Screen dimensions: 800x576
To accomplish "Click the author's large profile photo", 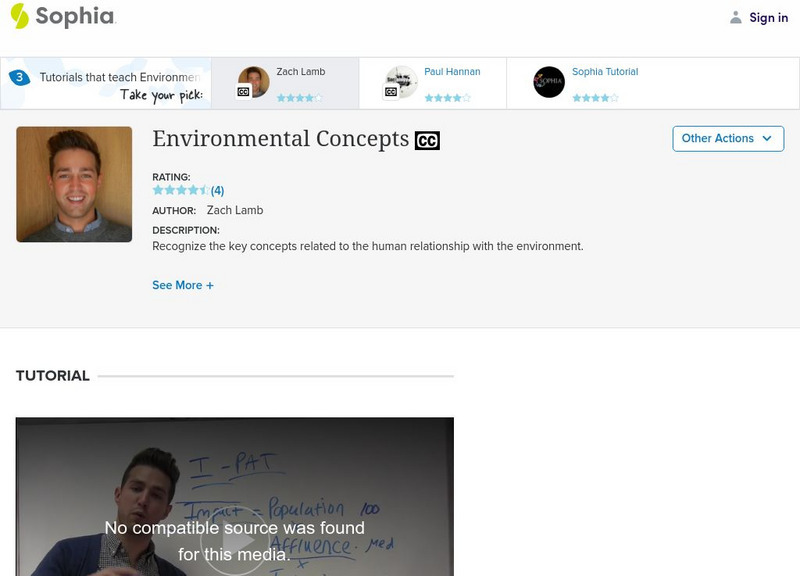I will pyautogui.click(x=74, y=184).
